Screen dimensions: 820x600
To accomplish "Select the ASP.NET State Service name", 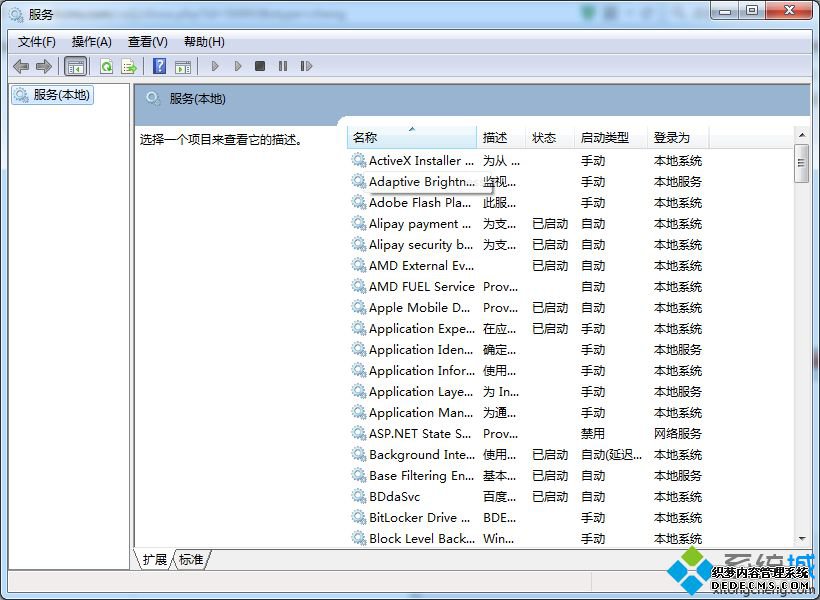I will point(420,434).
